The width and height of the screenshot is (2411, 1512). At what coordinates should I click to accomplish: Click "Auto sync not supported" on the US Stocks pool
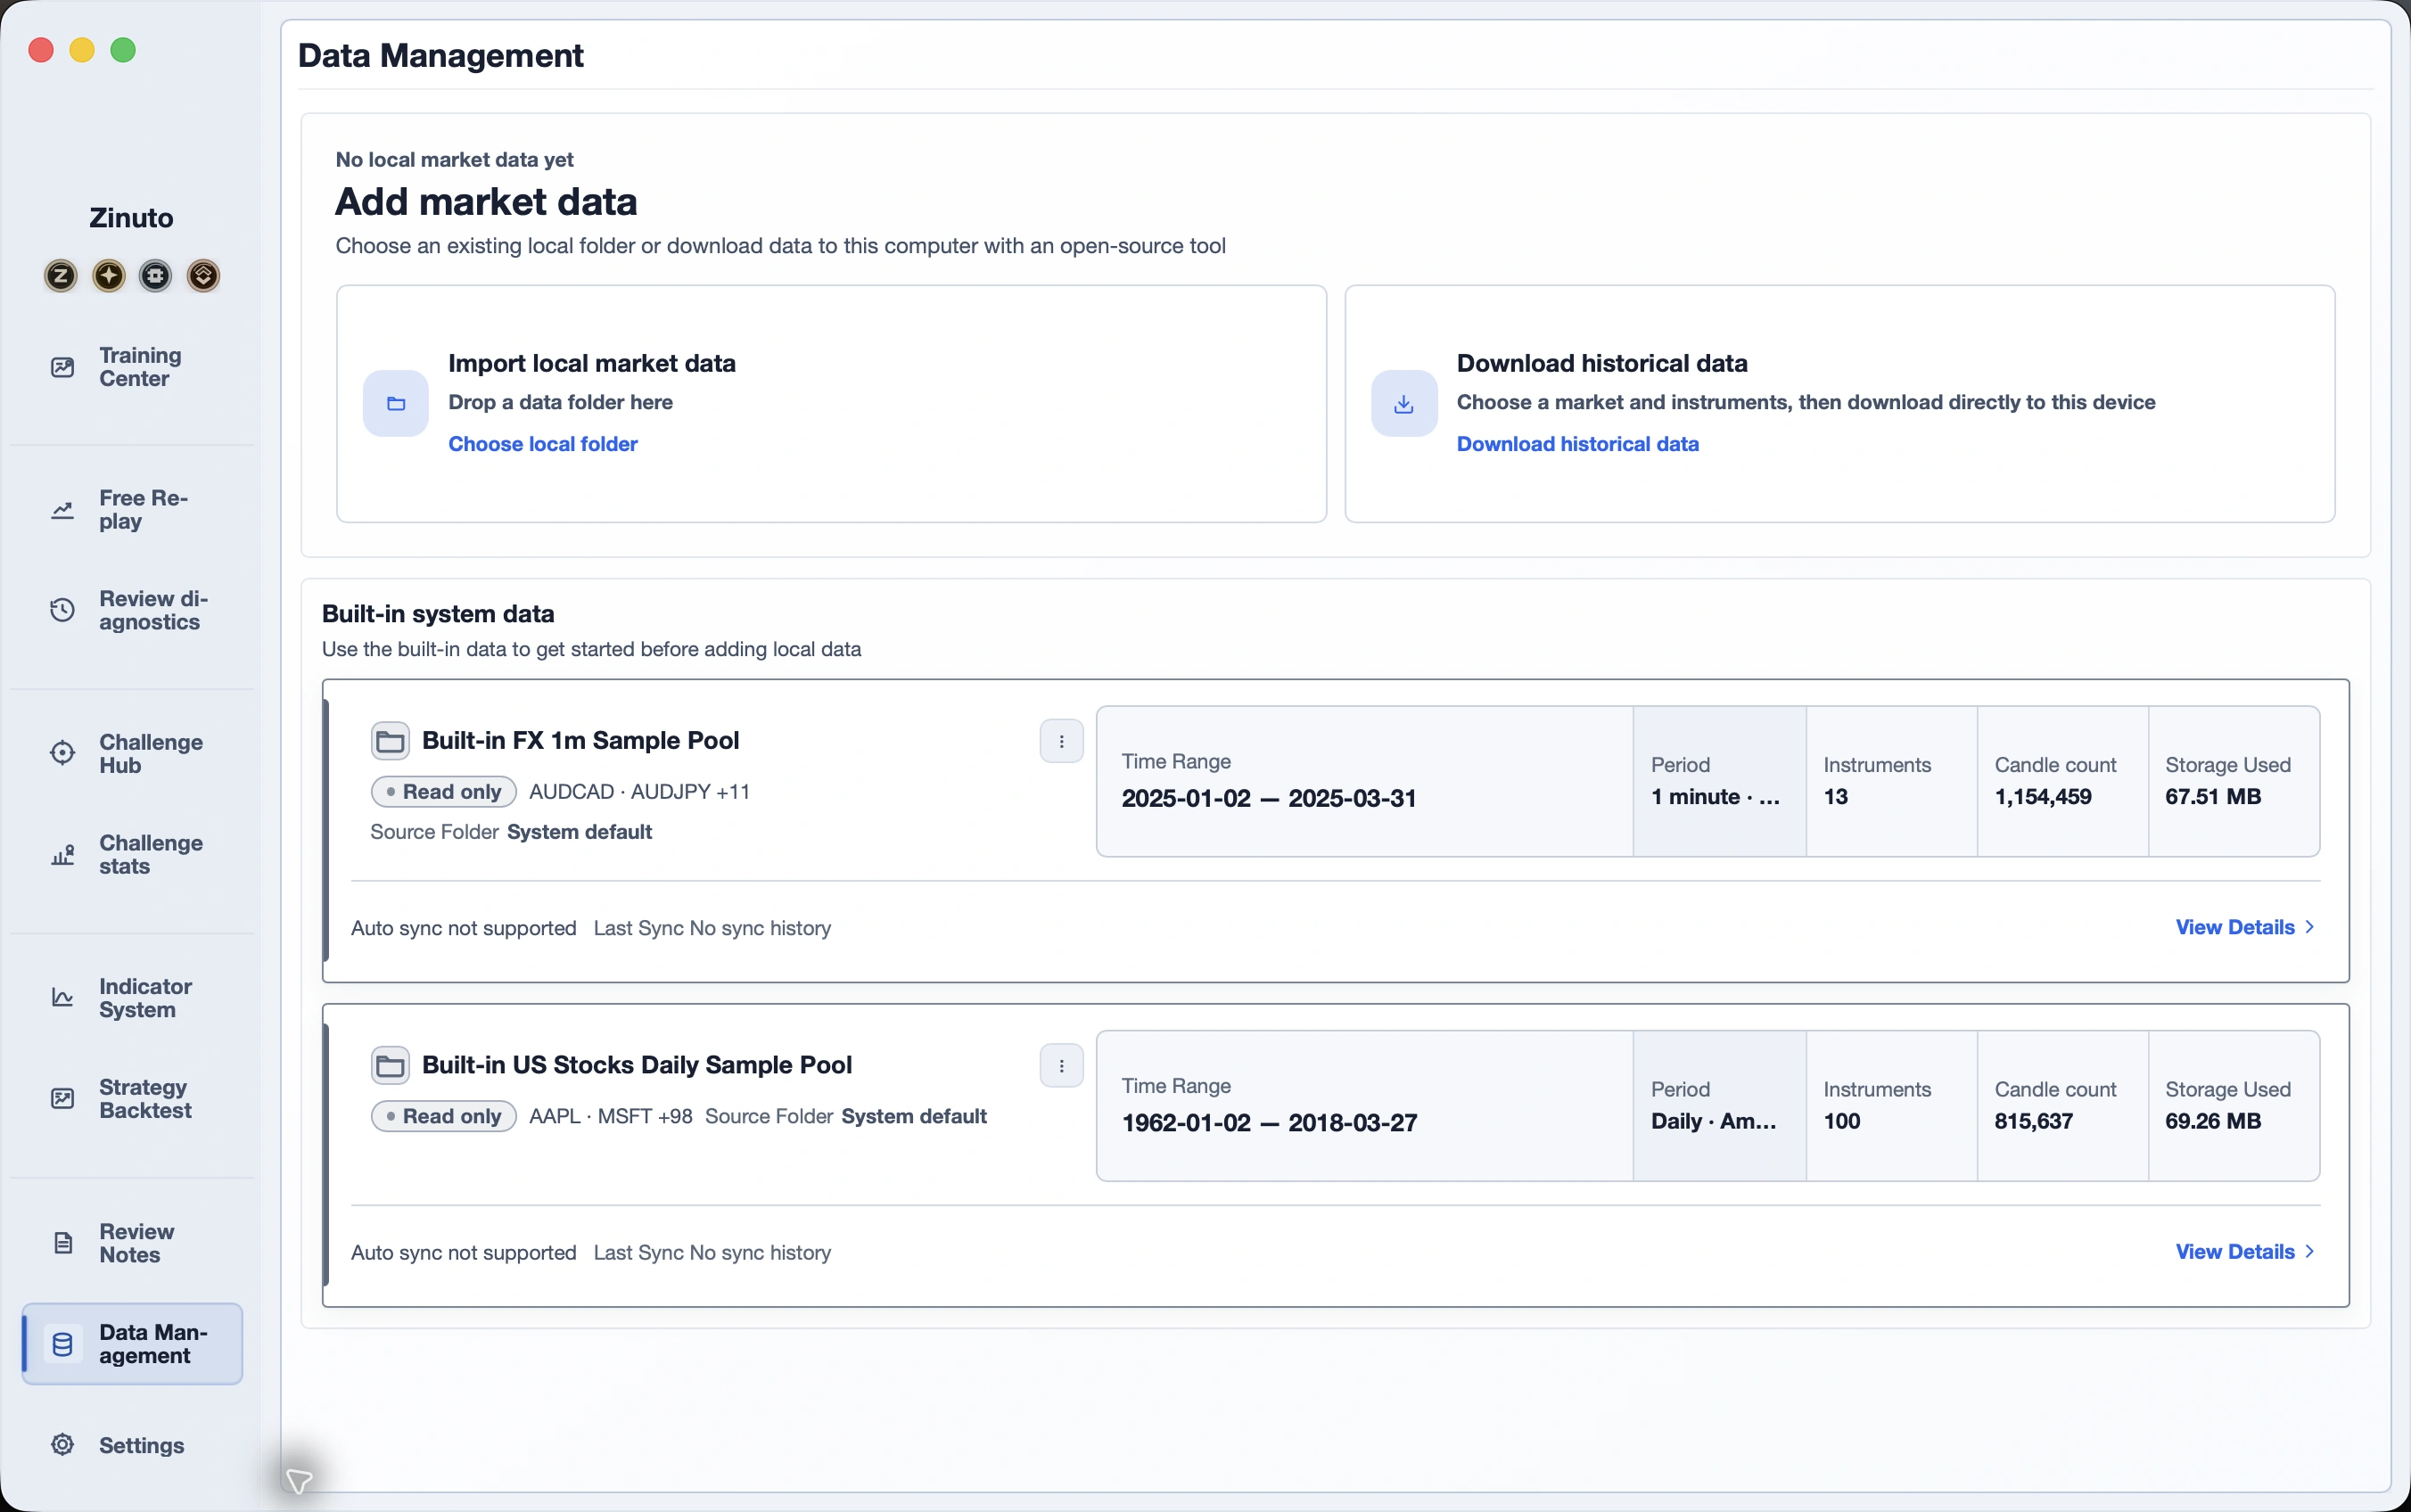(x=464, y=1253)
